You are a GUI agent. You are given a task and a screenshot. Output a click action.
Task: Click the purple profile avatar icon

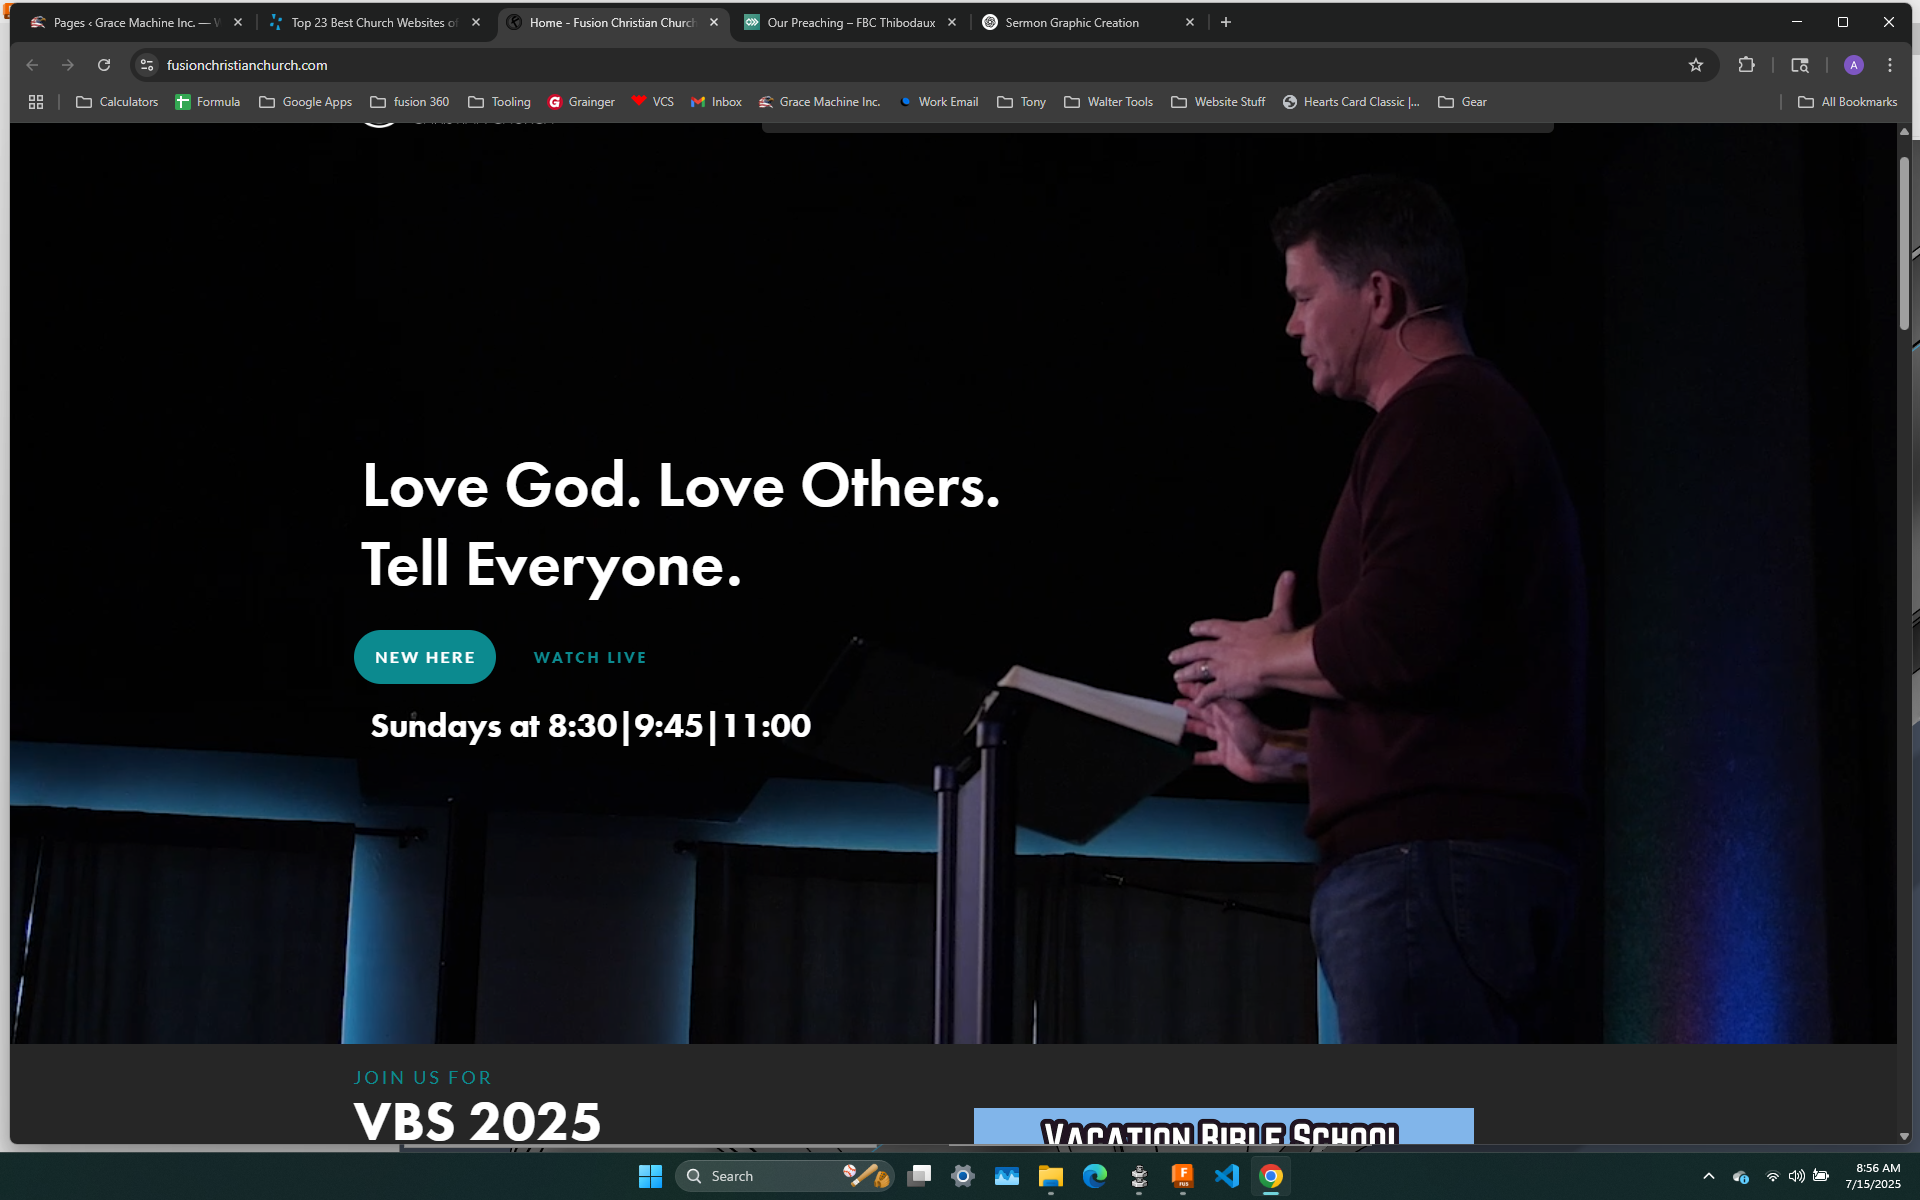click(x=1853, y=65)
